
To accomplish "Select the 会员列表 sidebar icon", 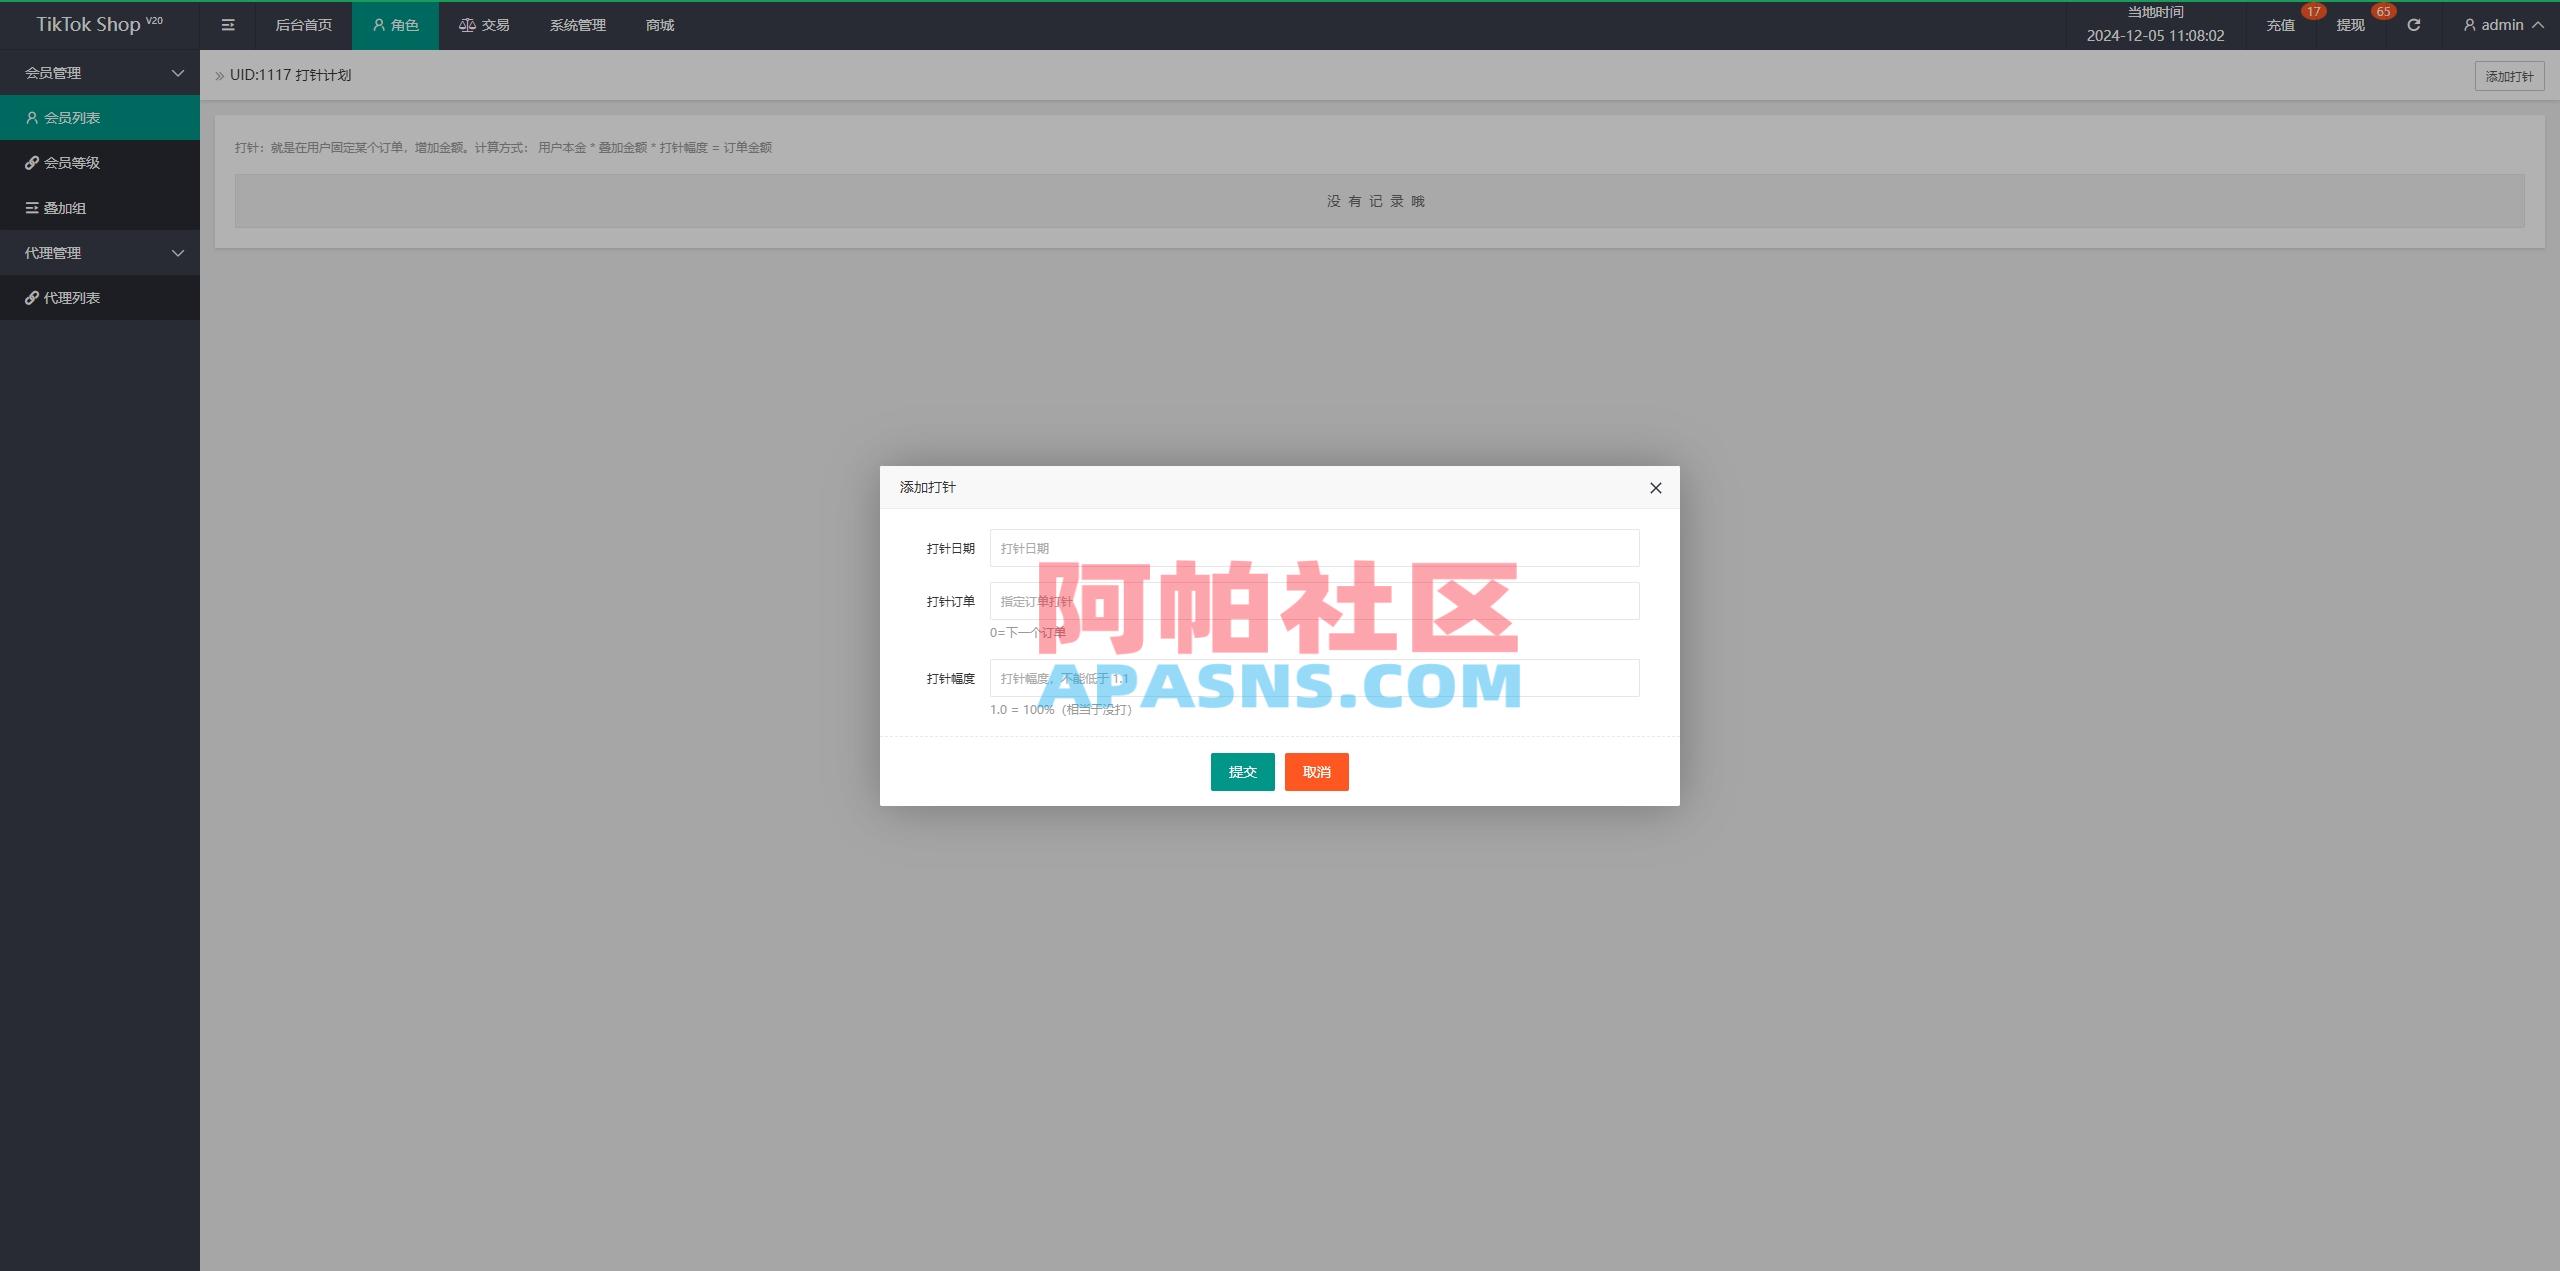I will tap(32, 117).
